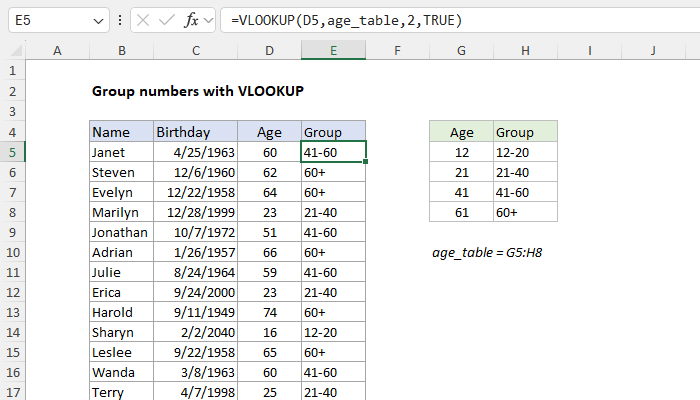
Task: Select the active cell E5 '41-60'
Action: 333,152
